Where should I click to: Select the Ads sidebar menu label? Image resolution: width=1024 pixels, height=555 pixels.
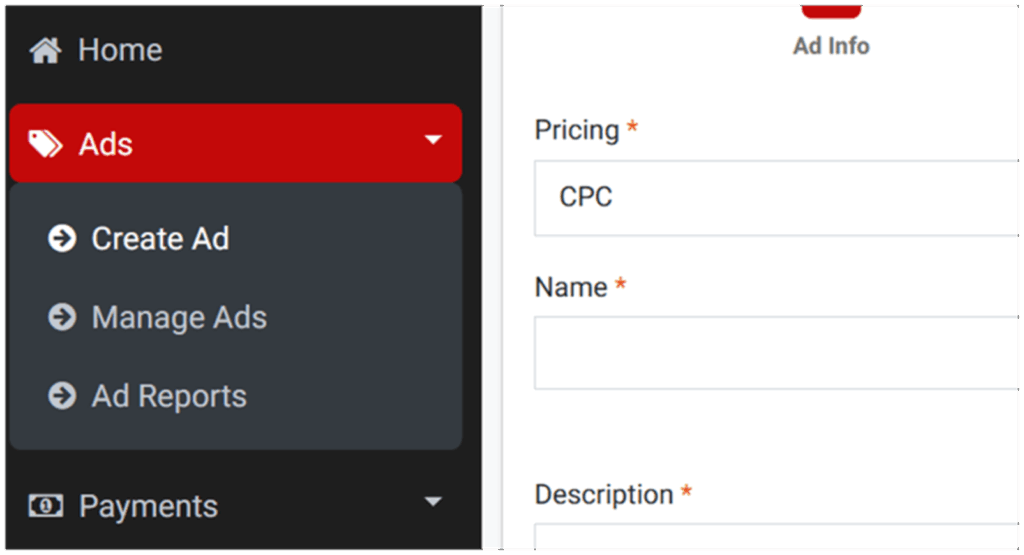pyautogui.click(x=106, y=144)
